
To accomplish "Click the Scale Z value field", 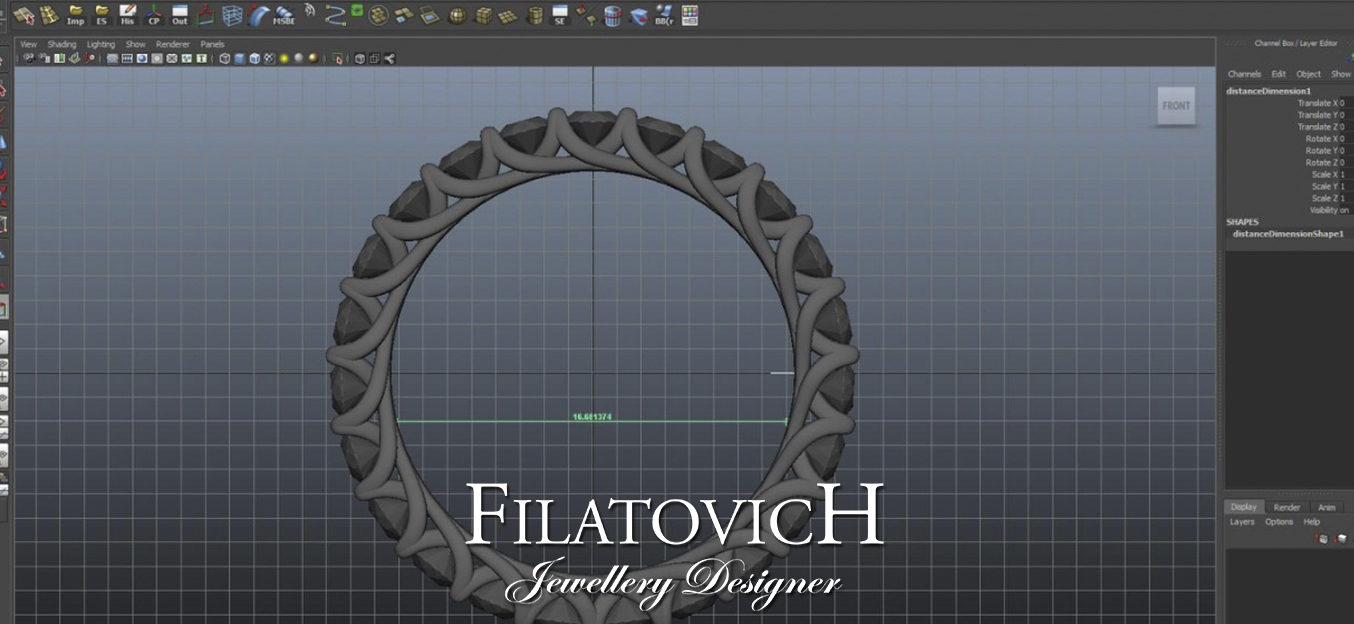I will pos(1345,198).
